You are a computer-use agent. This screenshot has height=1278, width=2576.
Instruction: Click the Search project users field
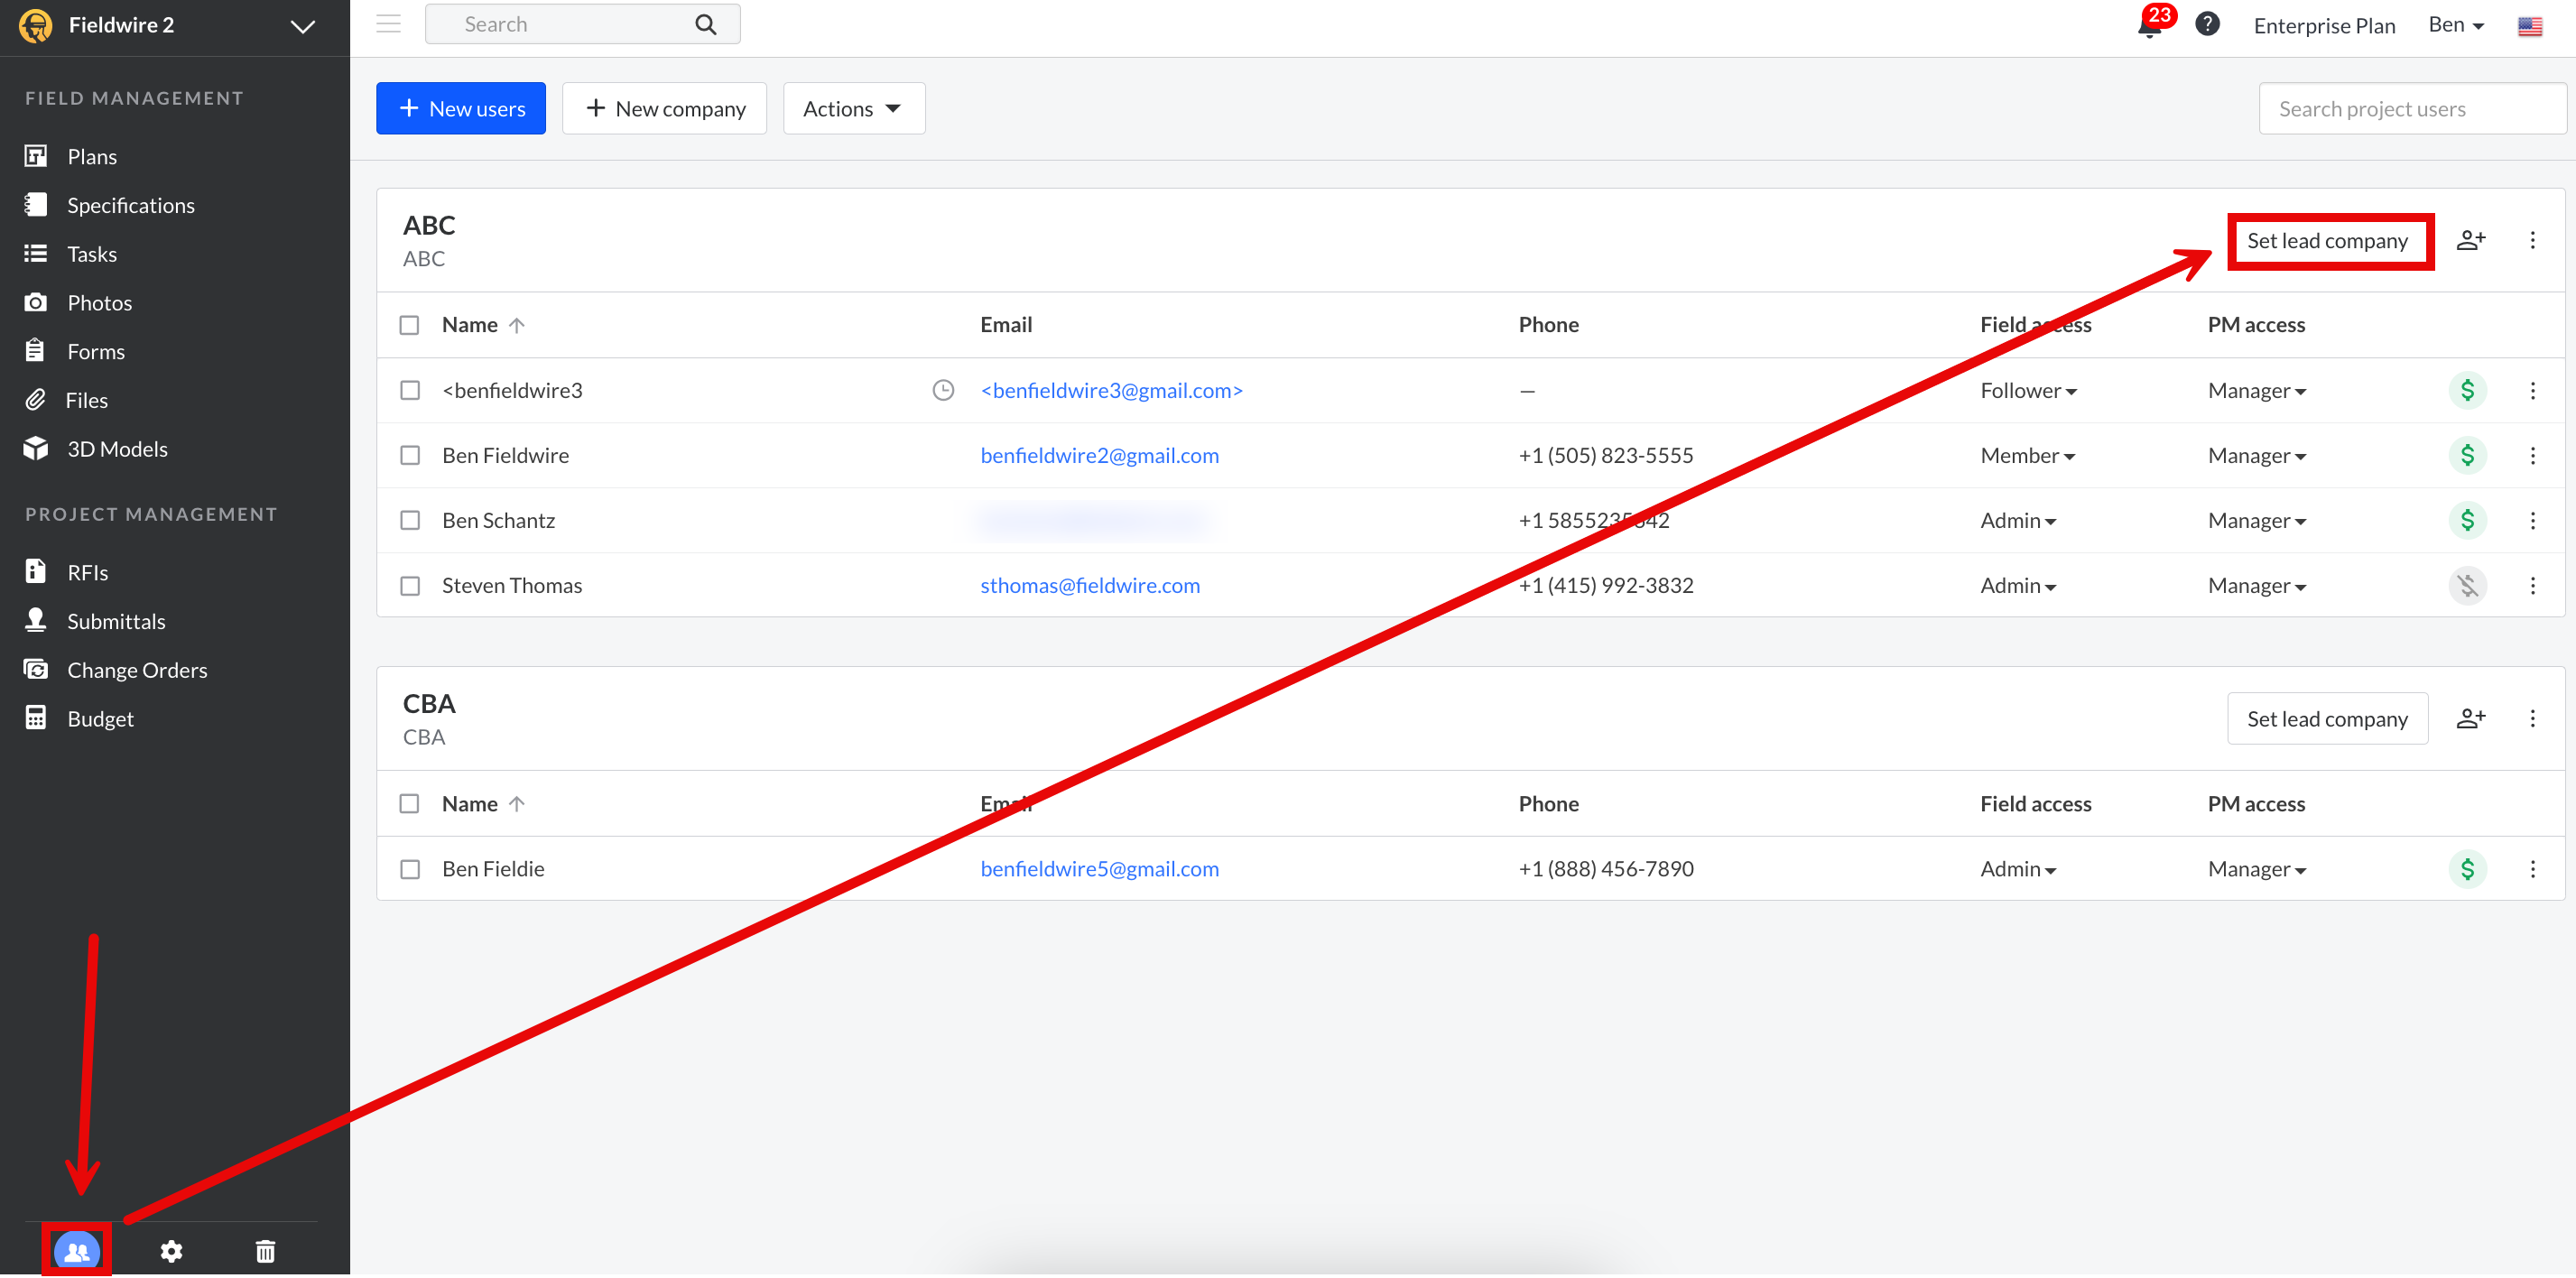click(2410, 108)
